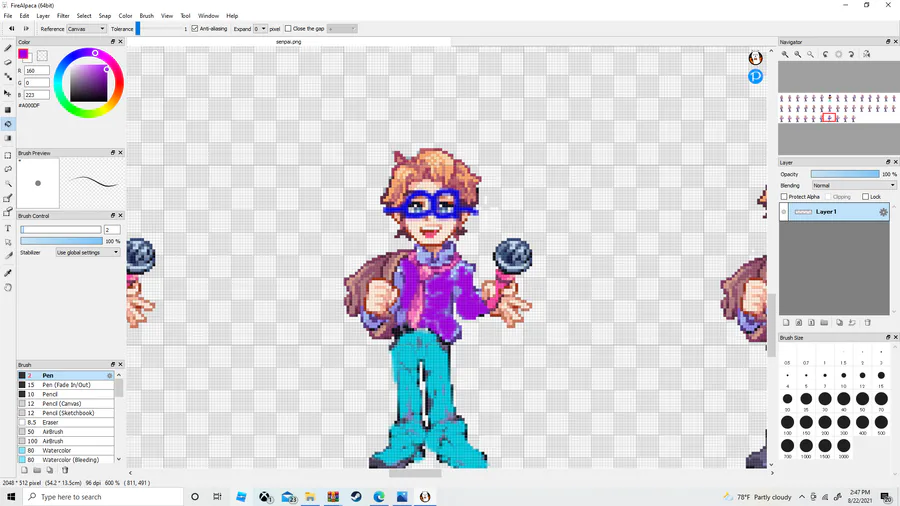
Task: Open Pen brush settings gear
Action: pos(110,376)
